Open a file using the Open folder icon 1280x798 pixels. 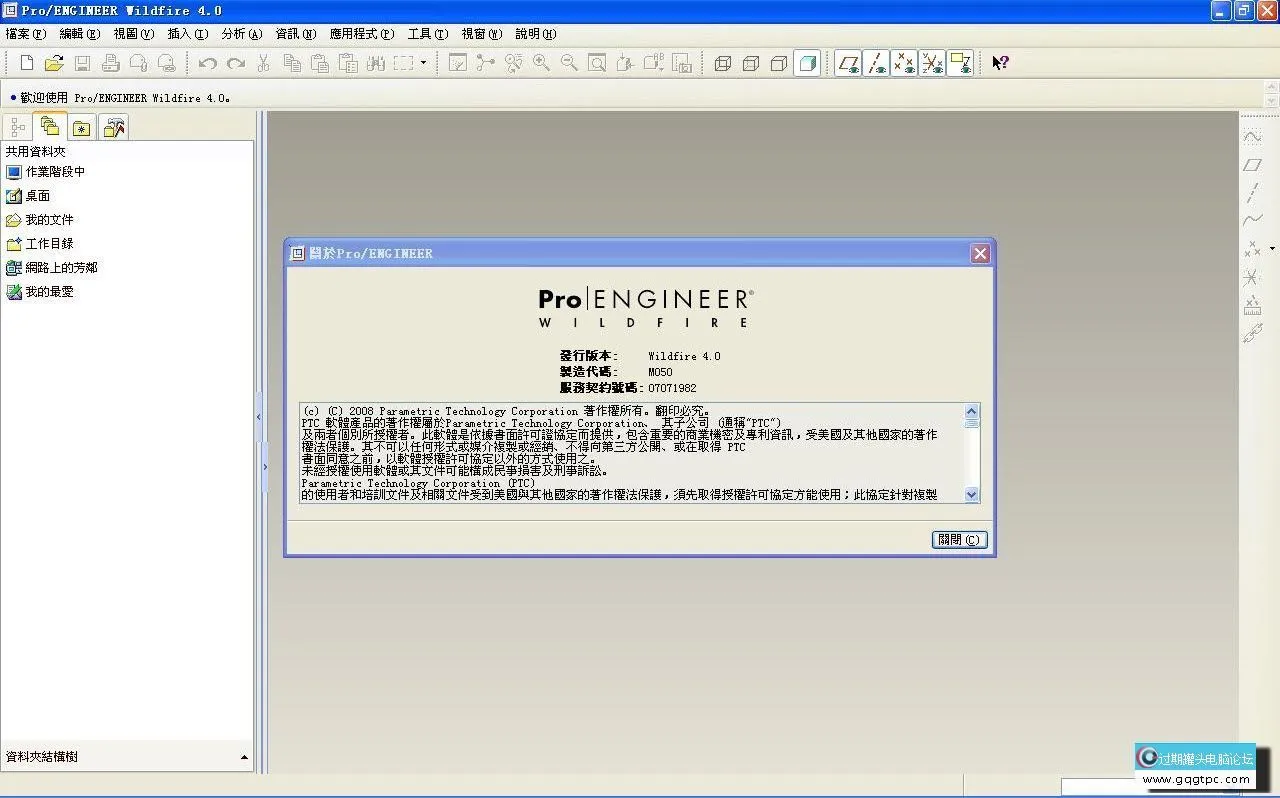[56, 62]
